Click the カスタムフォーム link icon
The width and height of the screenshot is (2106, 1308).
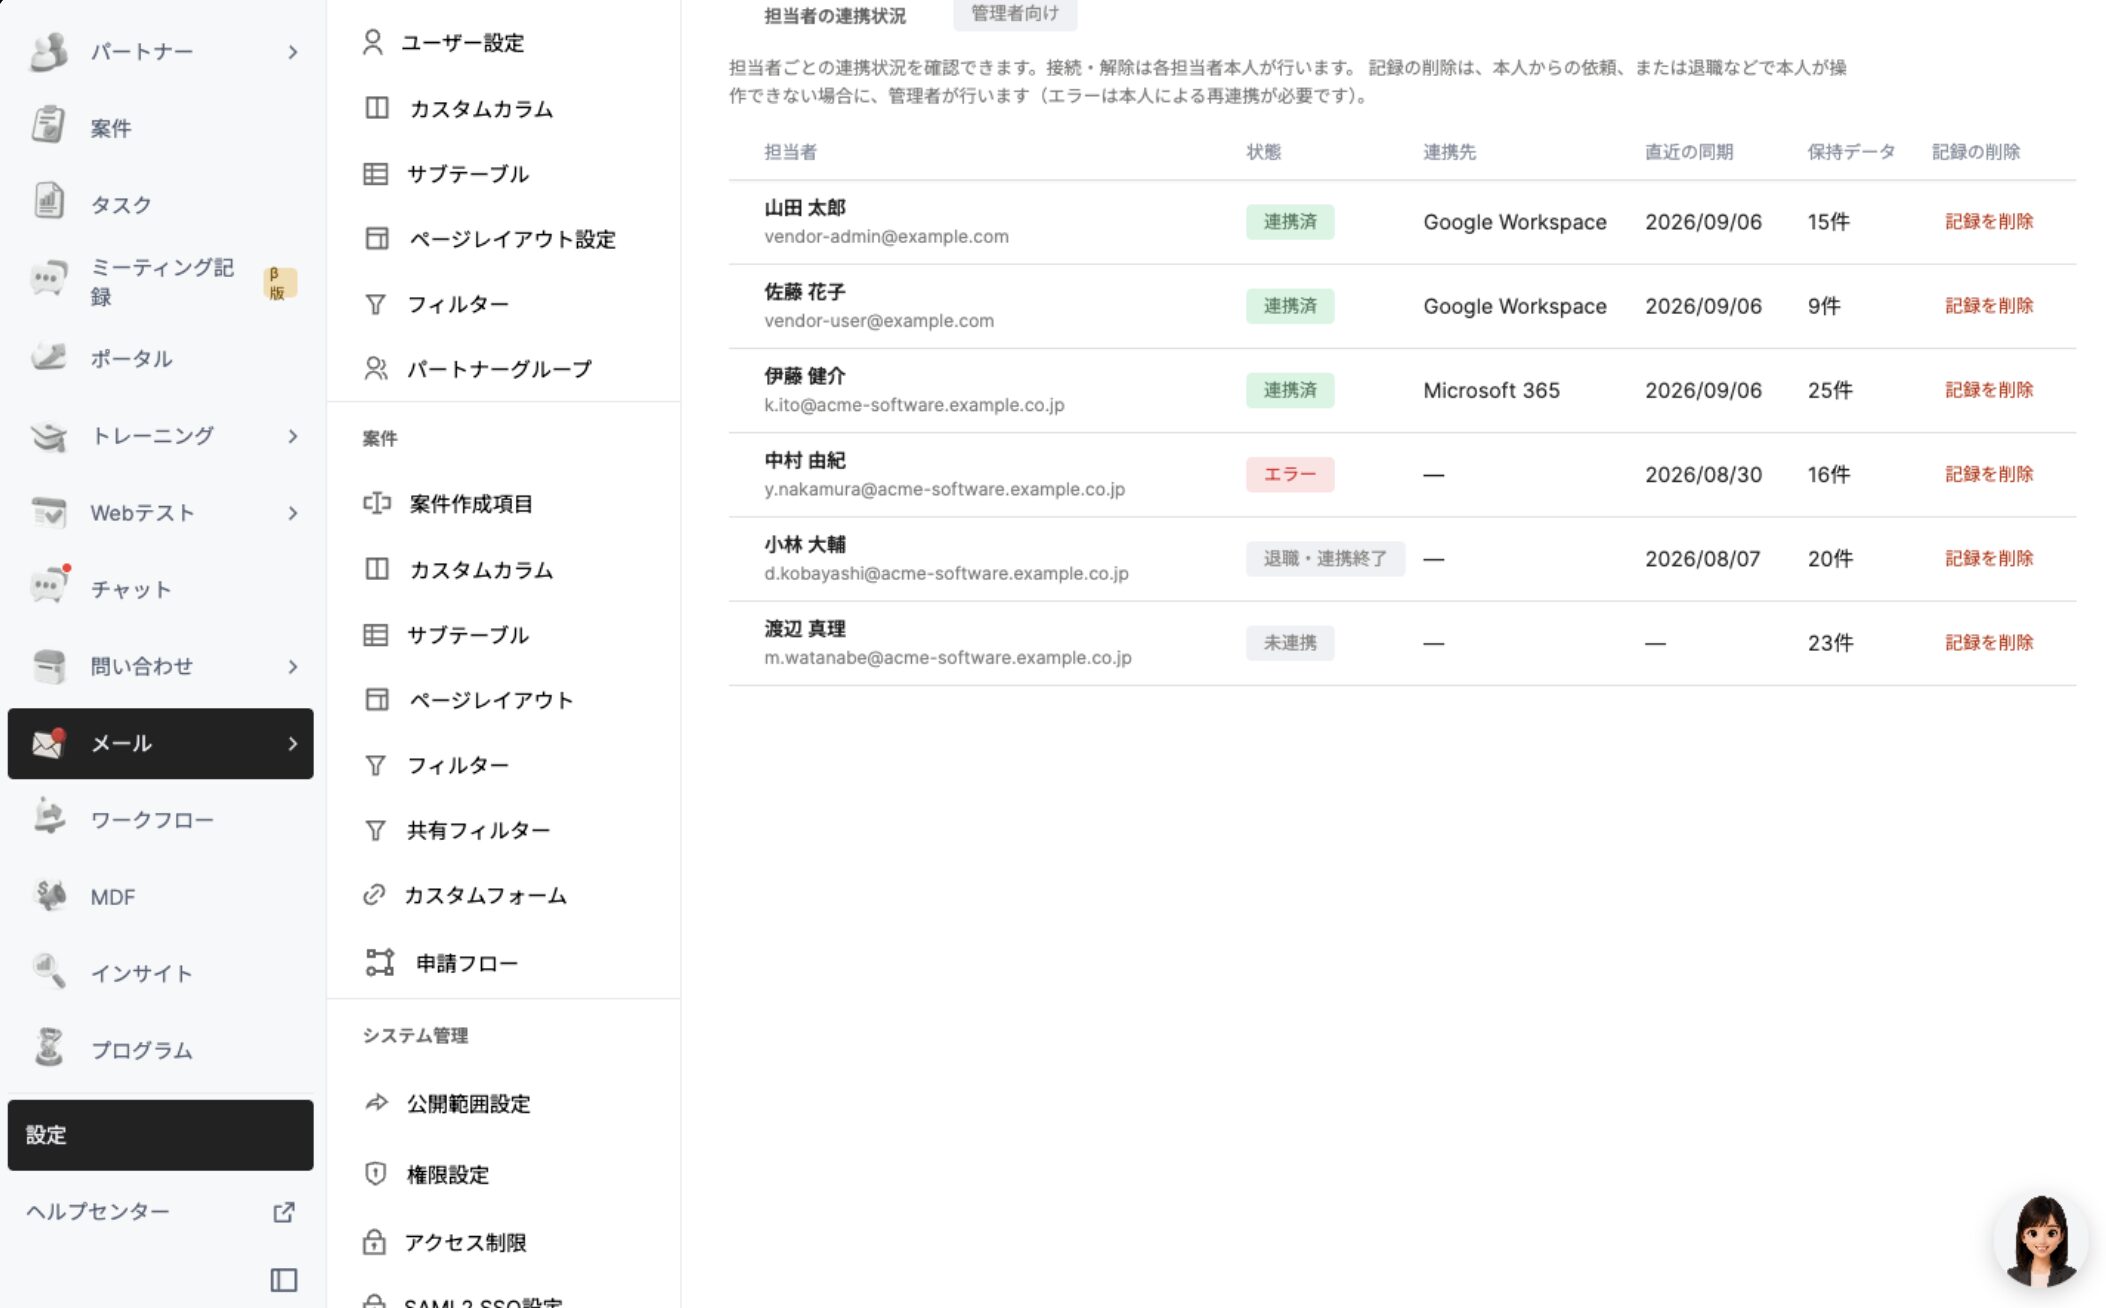pos(374,894)
